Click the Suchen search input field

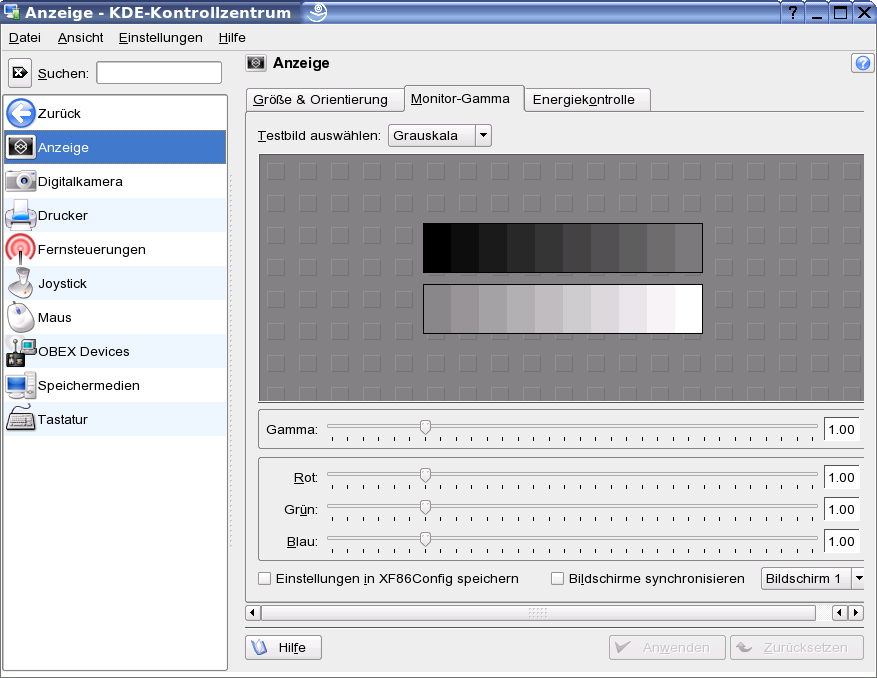159,73
